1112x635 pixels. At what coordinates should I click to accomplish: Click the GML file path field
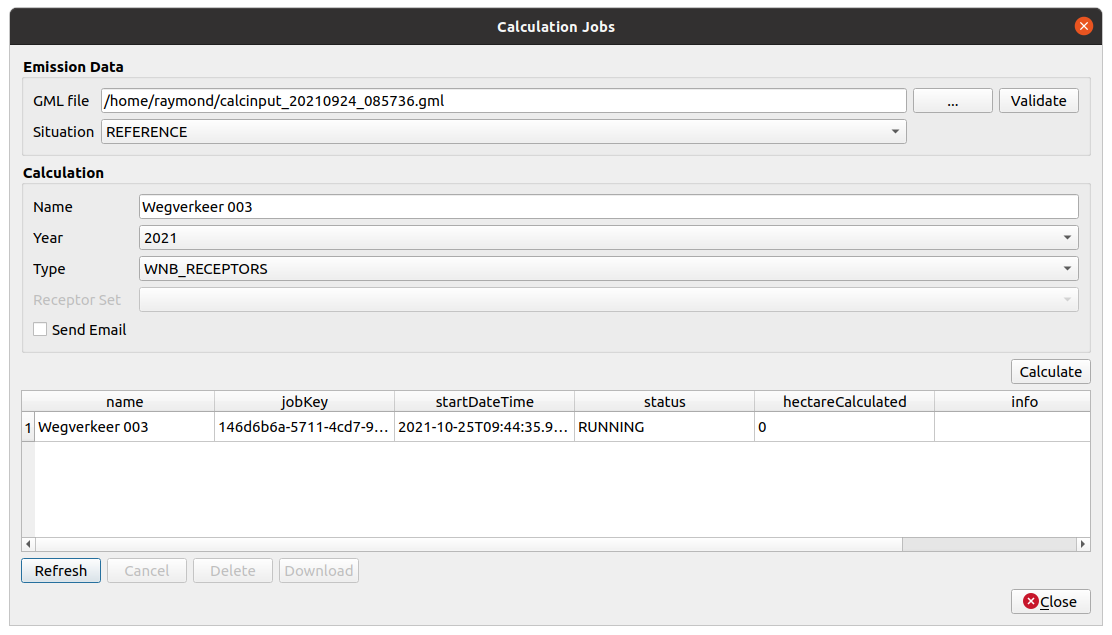click(503, 100)
